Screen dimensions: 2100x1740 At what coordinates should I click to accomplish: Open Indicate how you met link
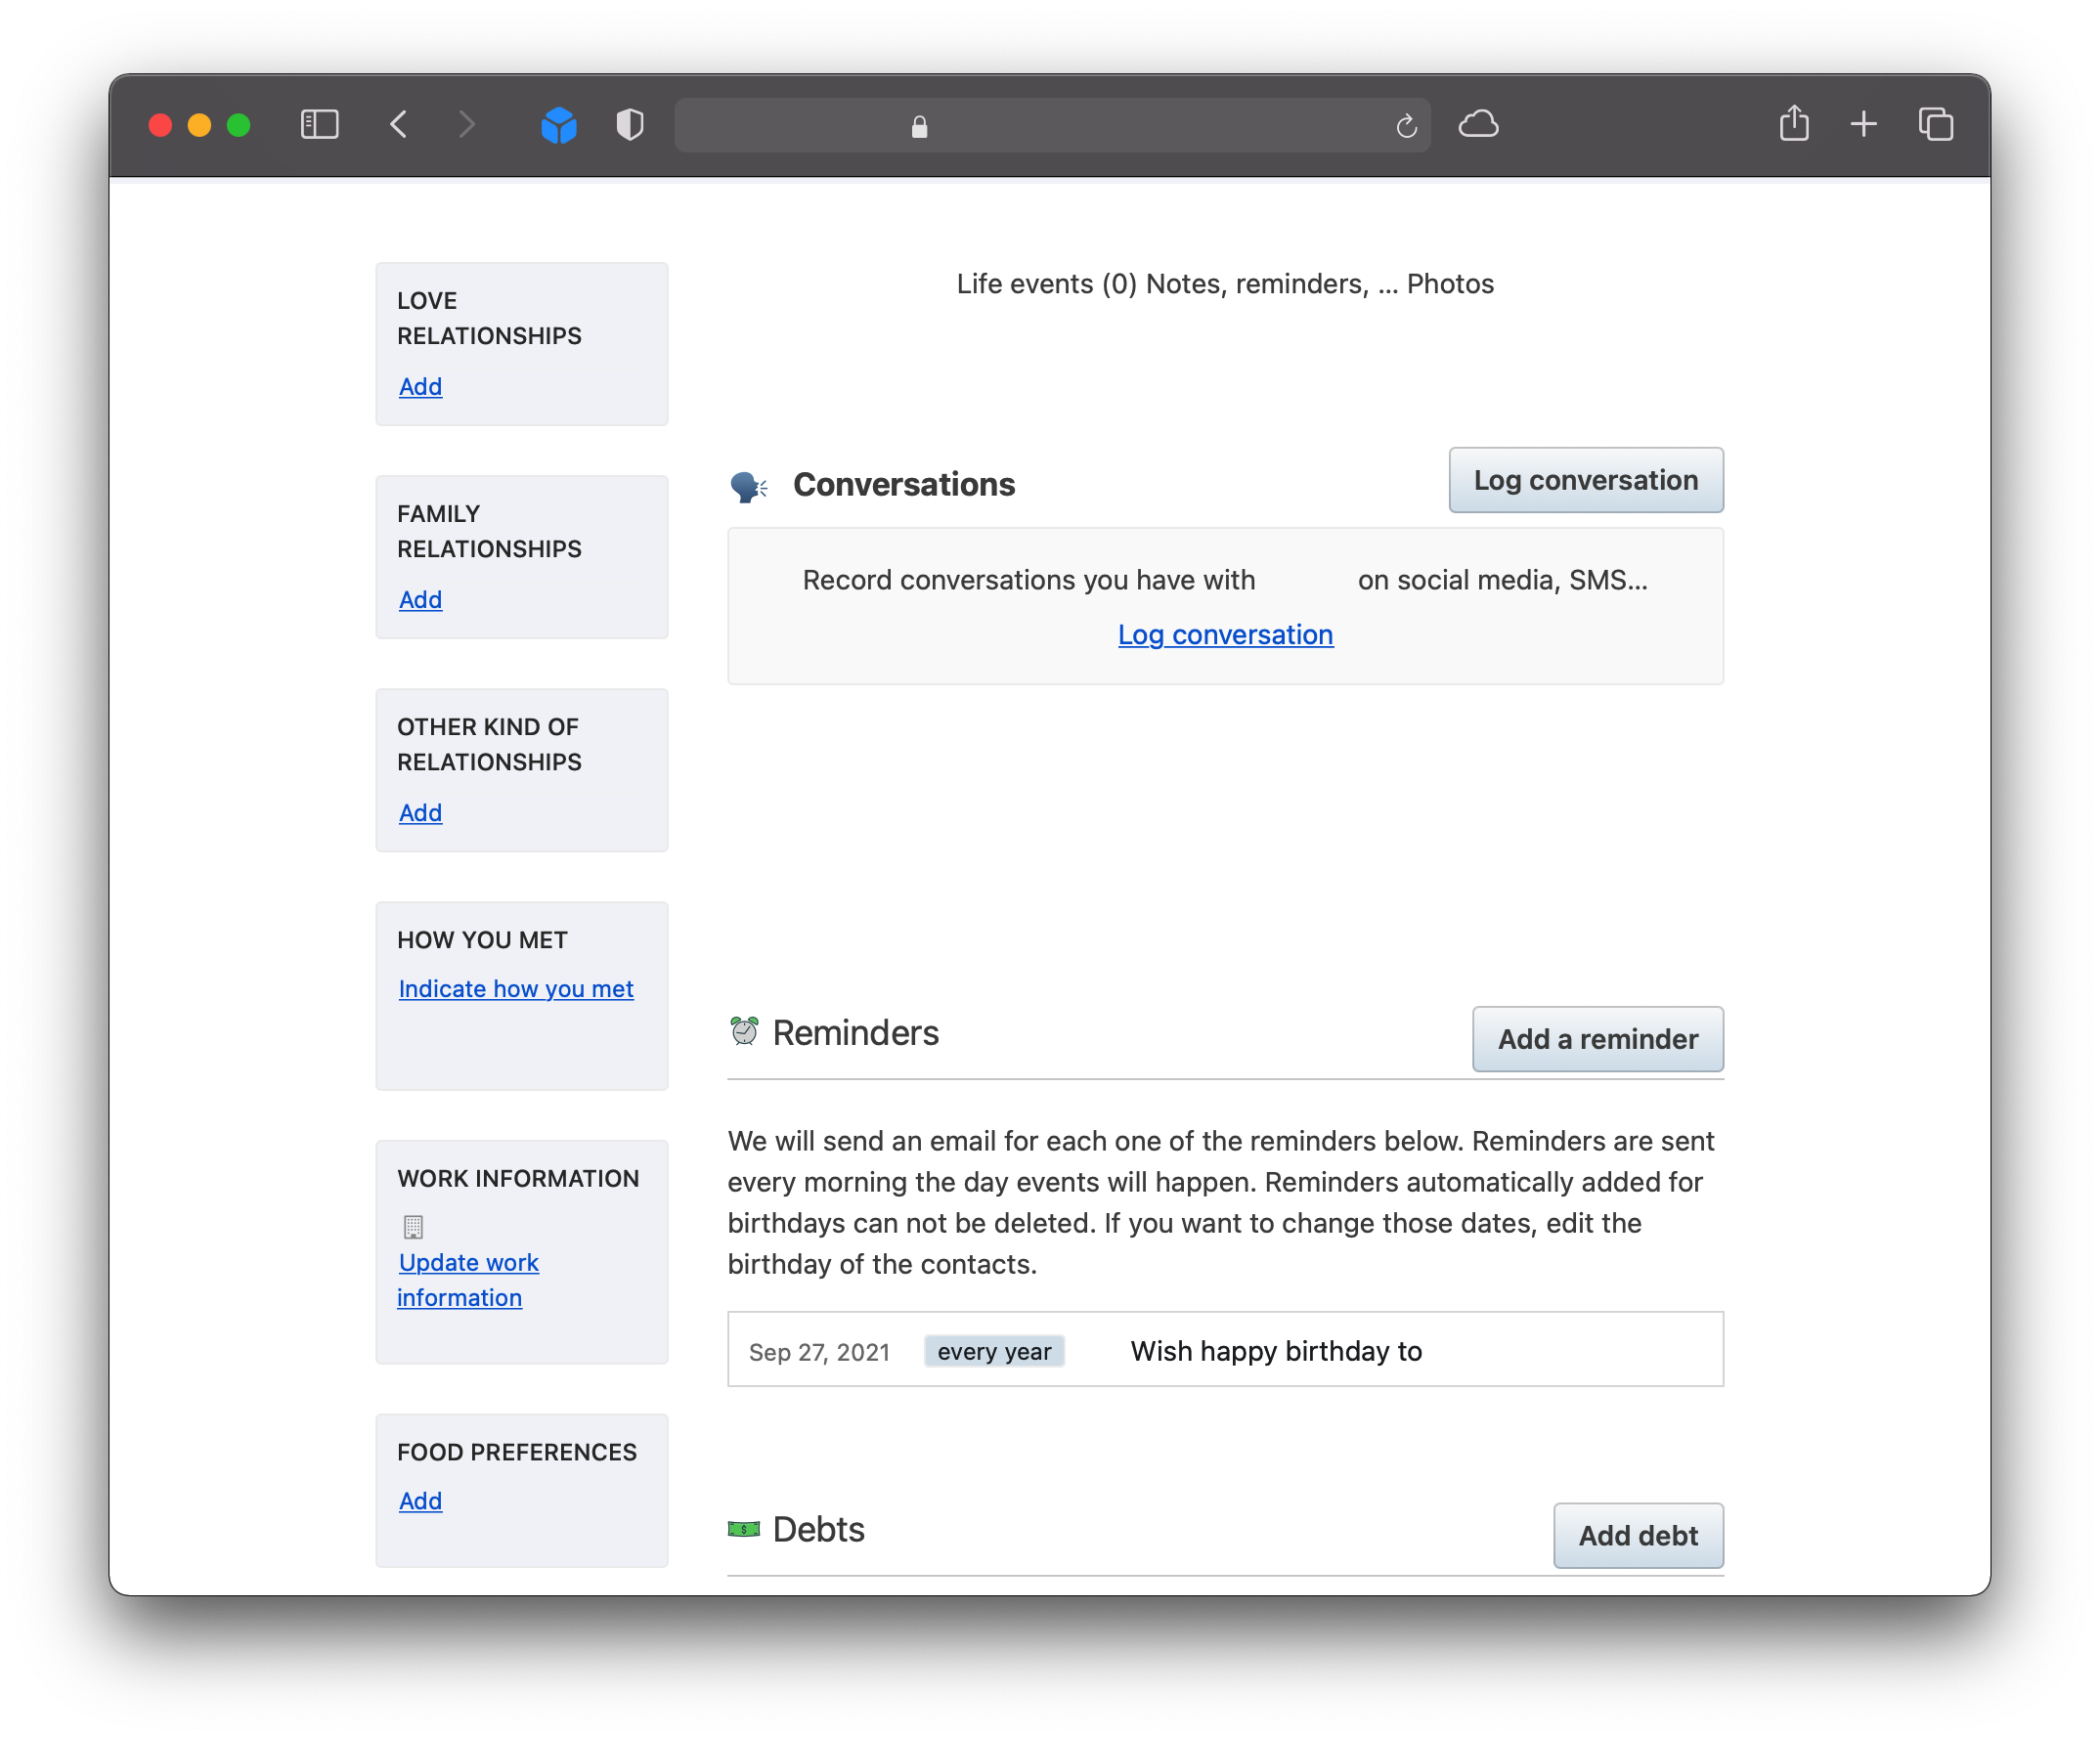[x=516, y=988]
